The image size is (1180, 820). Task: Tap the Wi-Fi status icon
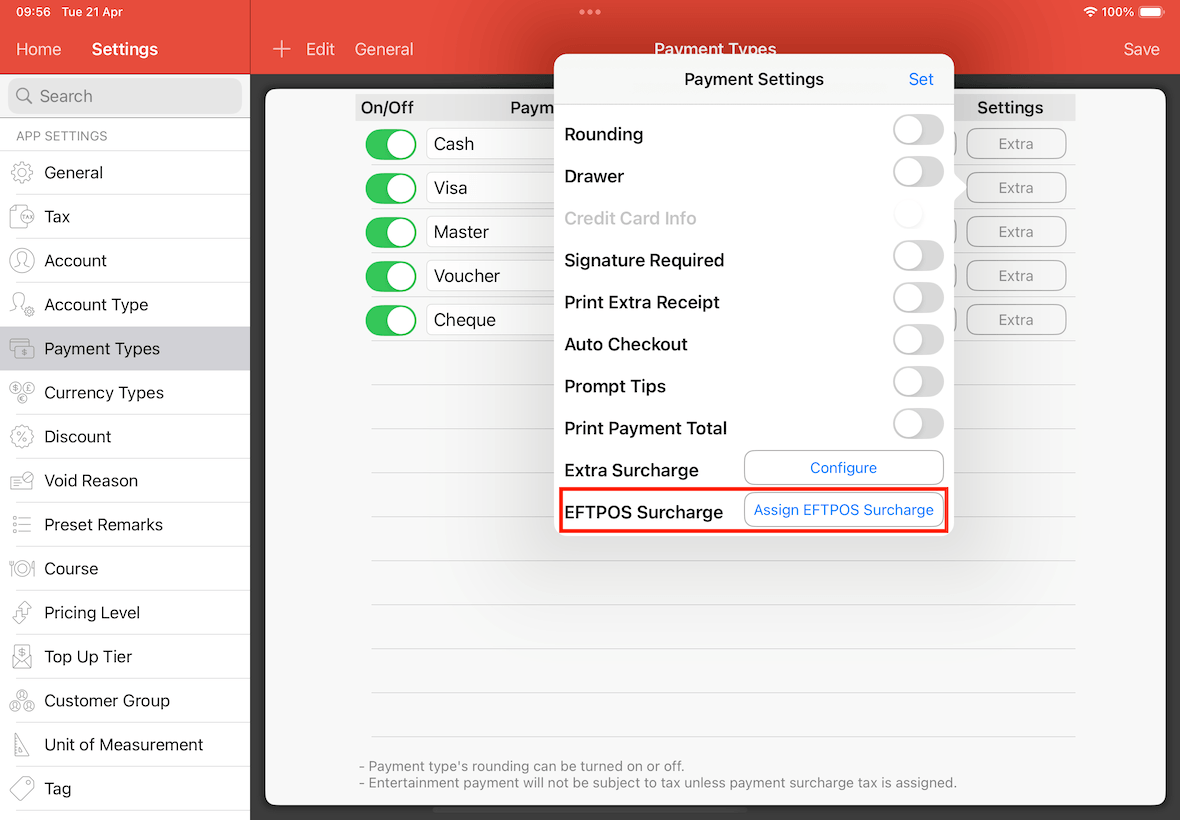[1090, 12]
